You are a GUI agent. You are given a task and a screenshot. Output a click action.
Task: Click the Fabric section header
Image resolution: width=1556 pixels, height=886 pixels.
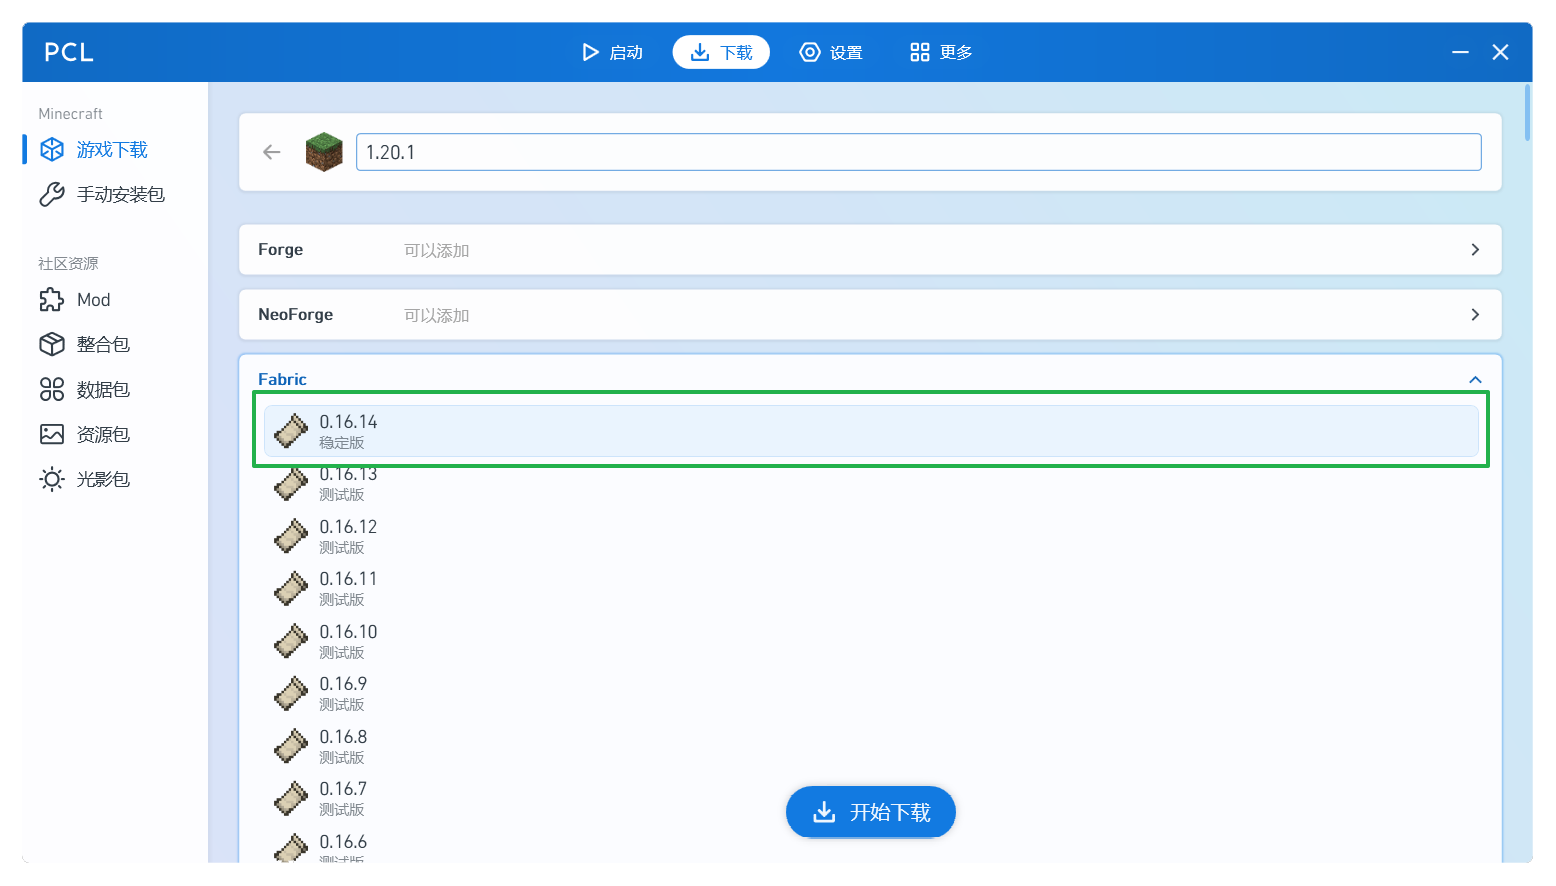282,379
